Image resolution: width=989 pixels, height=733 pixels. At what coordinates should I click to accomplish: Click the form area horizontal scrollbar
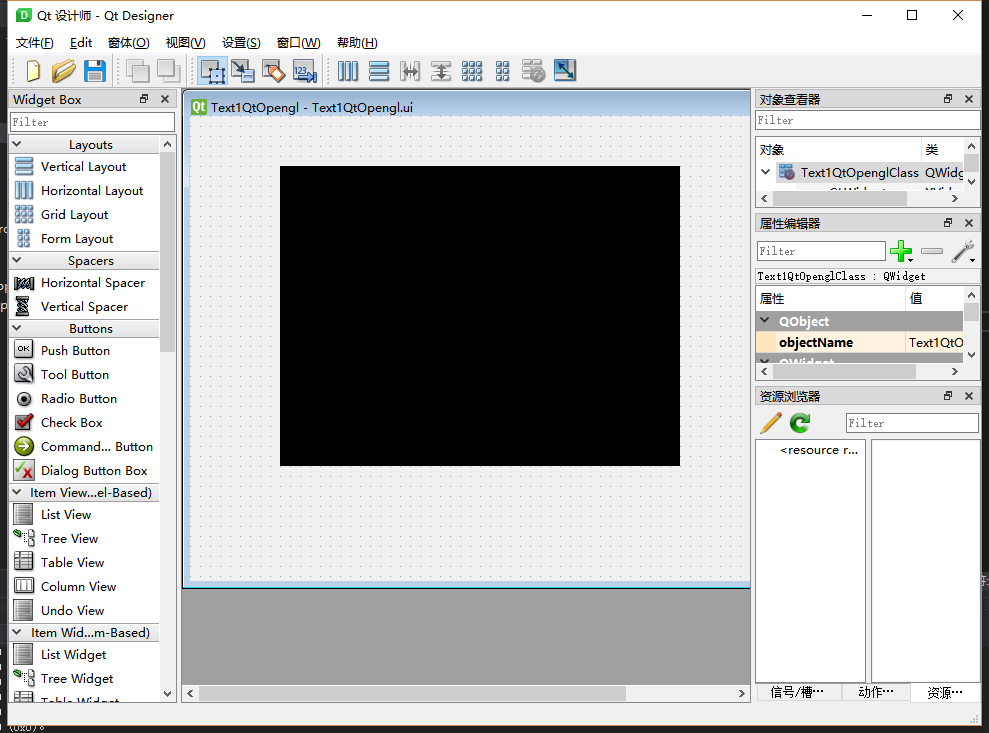tap(413, 693)
